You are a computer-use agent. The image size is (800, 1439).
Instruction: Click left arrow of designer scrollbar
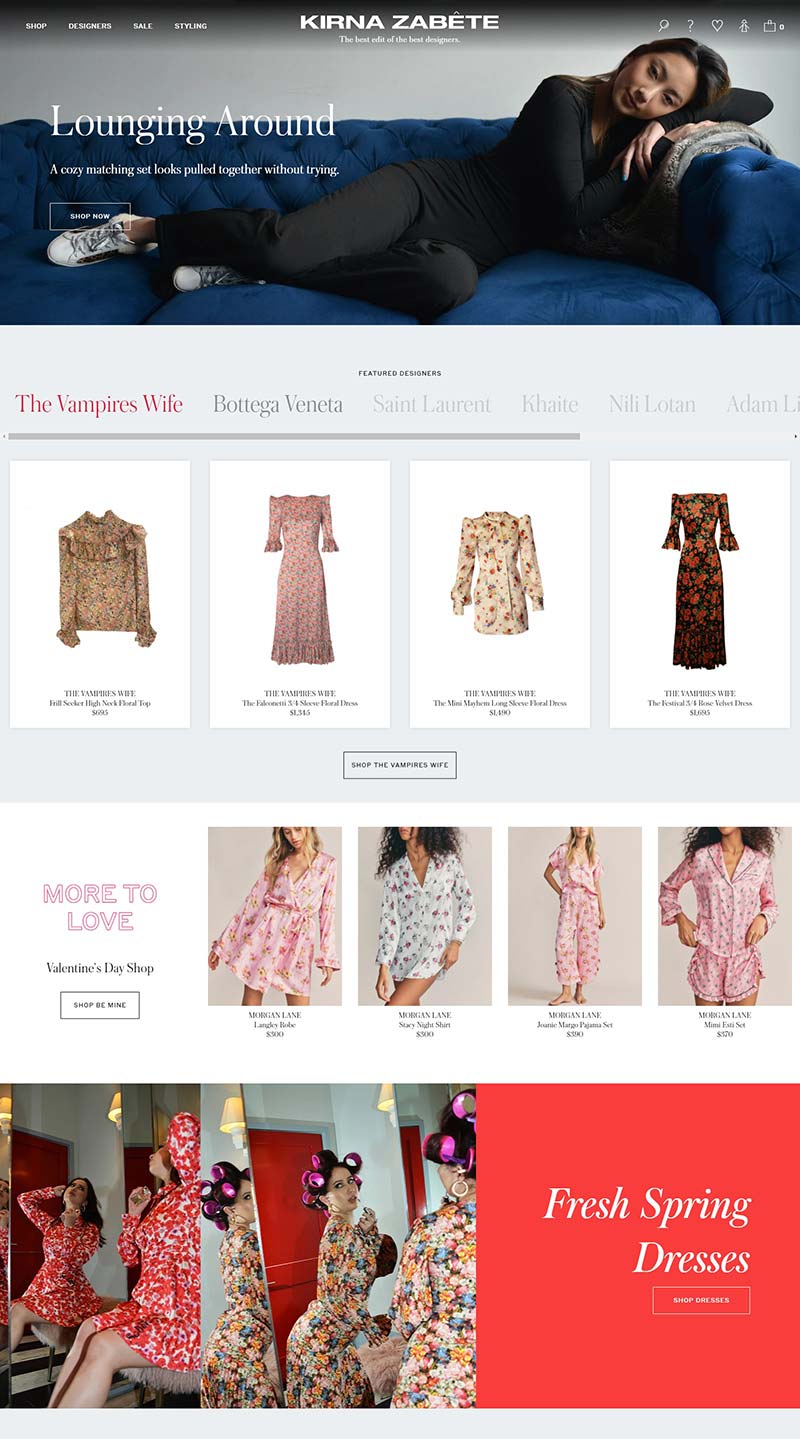(x=4, y=436)
